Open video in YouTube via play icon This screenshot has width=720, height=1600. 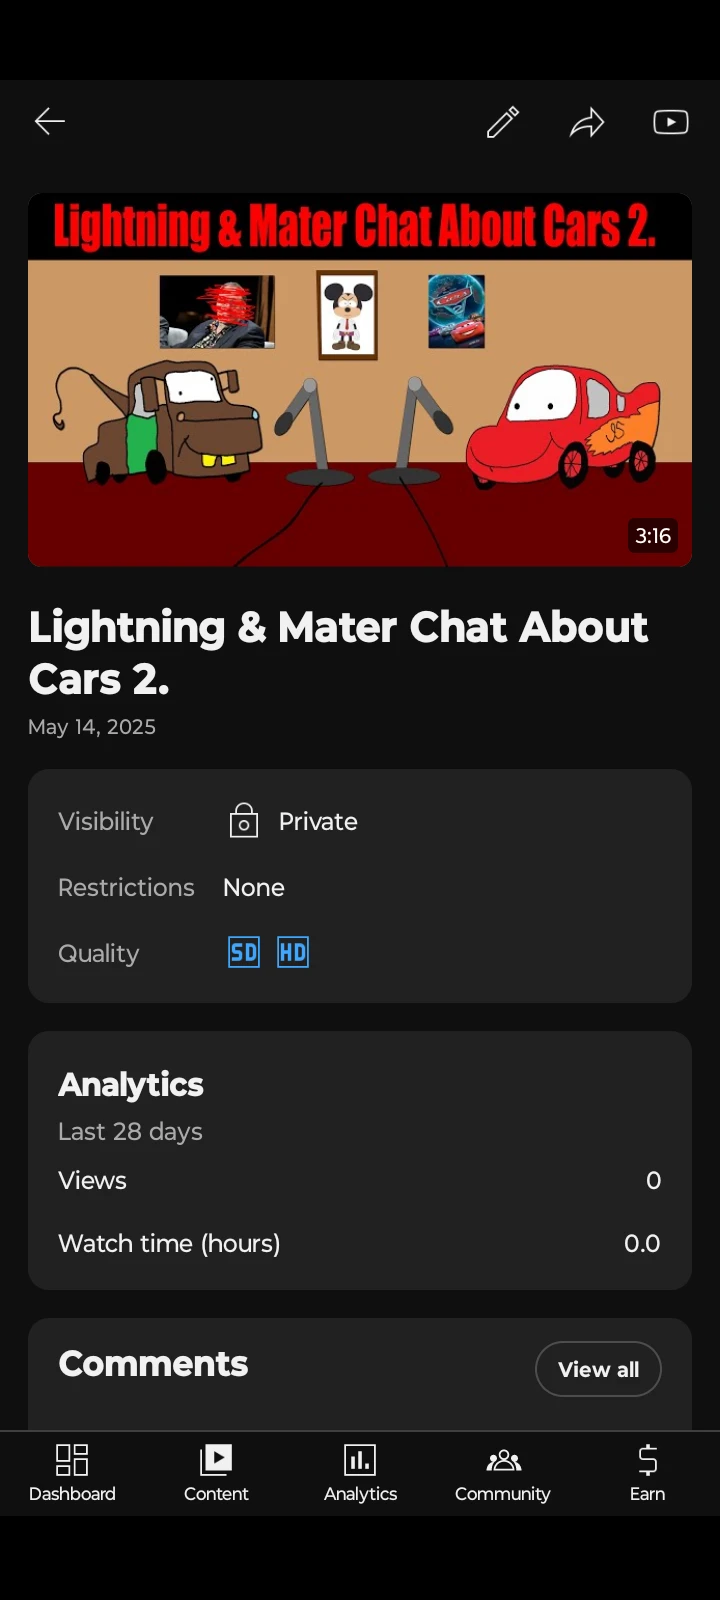[671, 122]
